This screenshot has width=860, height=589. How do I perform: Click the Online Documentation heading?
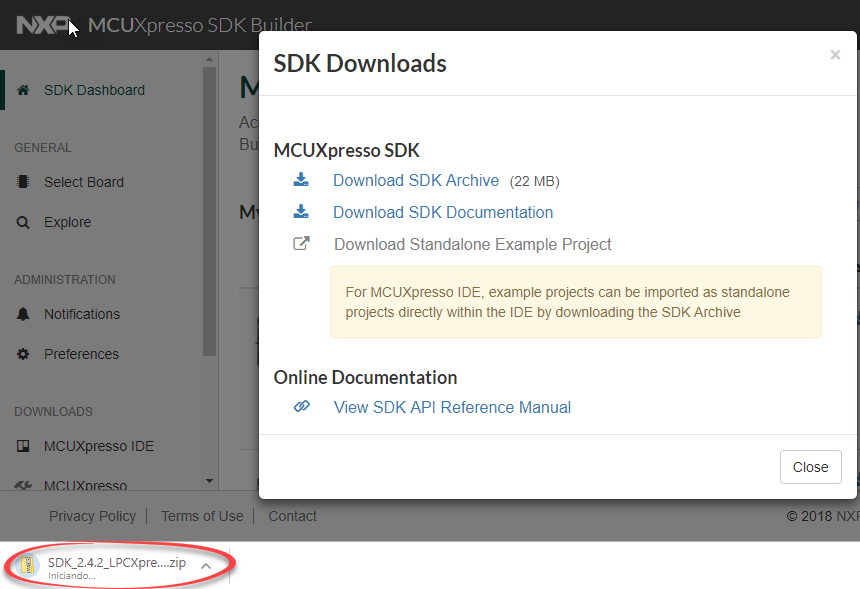pos(365,377)
